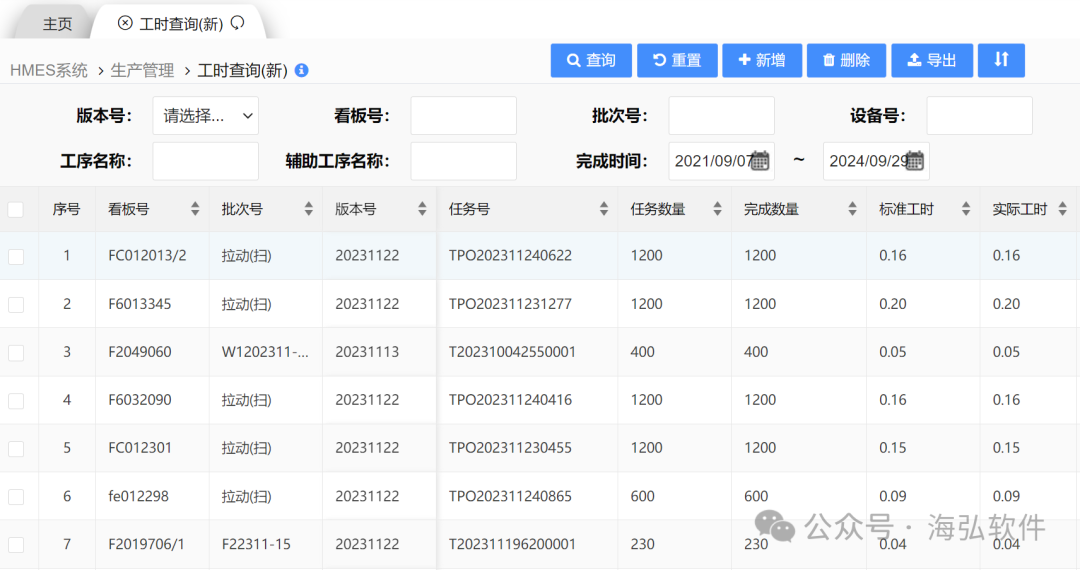Image resolution: width=1080 pixels, height=570 pixels.
Task: Open the 版本号 请选择 dropdown
Action: coord(205,116)
